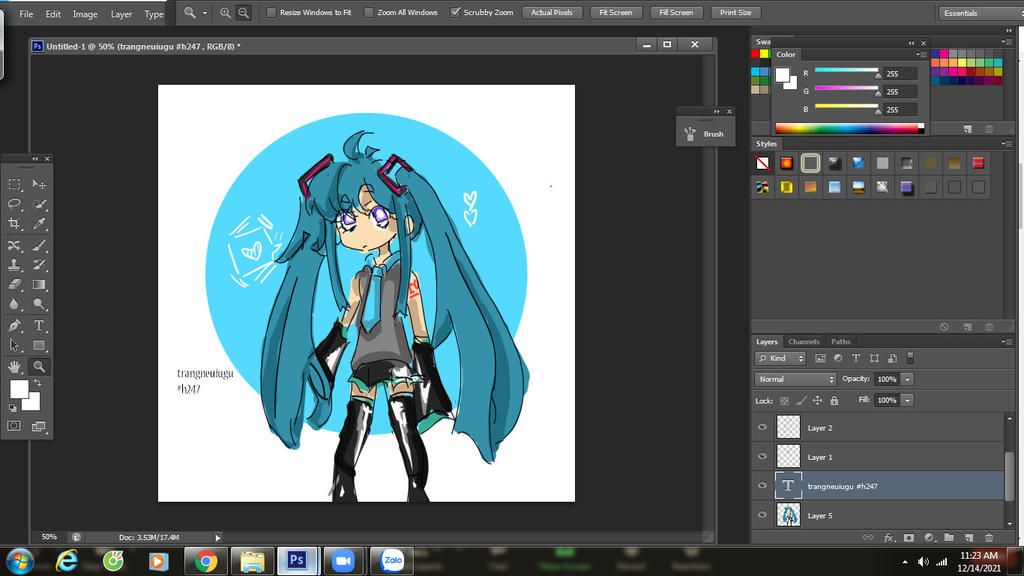Image resolution: width=1024 pixels, height=576 pixels.
Task: Open the File menu
Action: tap(26, 14)
